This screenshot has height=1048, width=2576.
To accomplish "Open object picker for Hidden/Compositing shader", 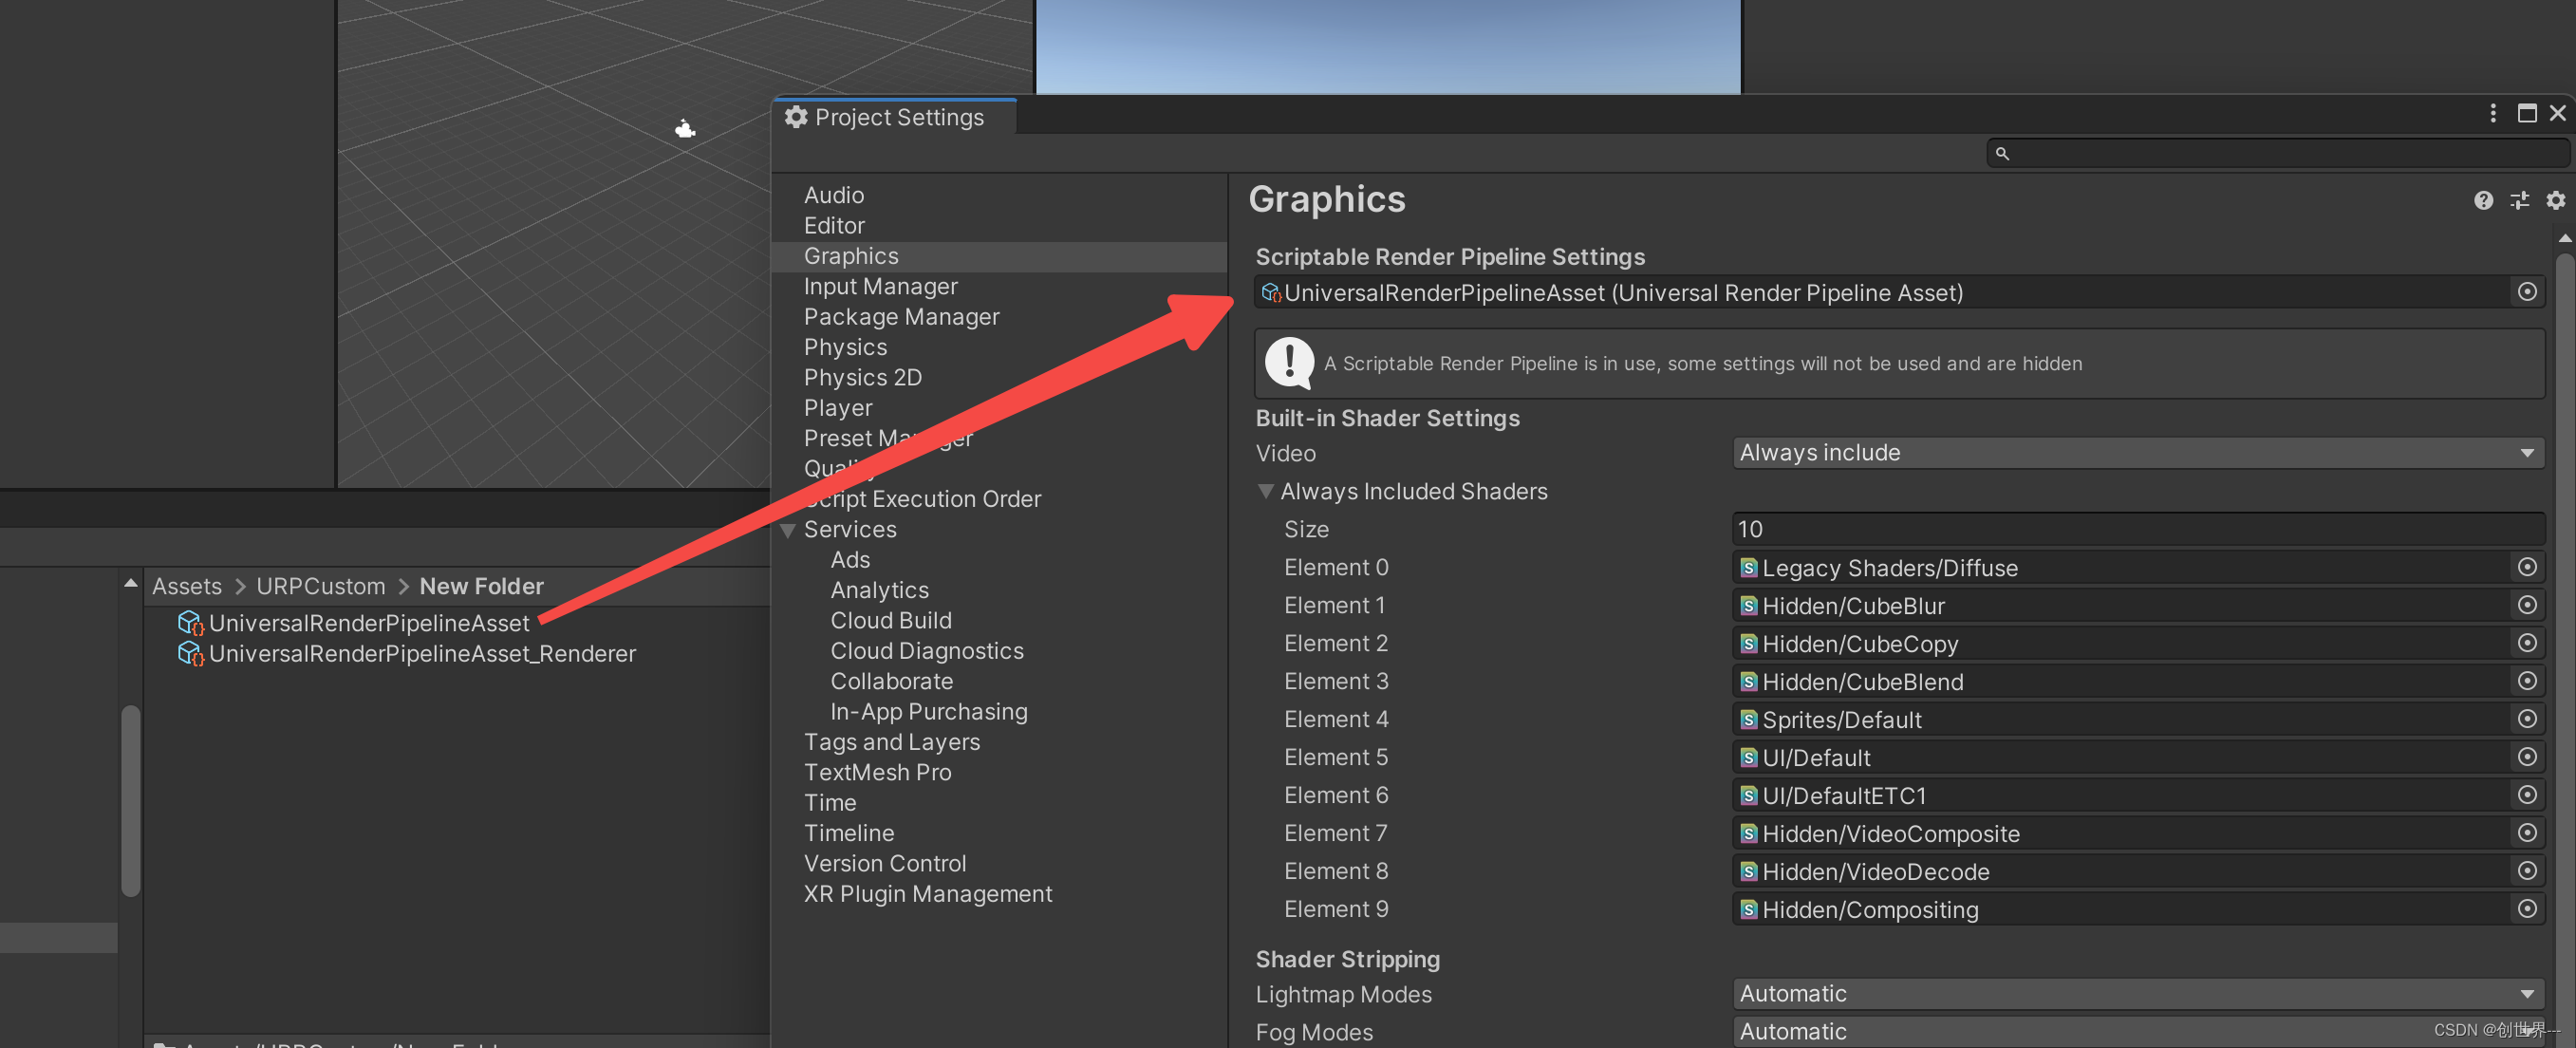I will (x=2528, y=909).
